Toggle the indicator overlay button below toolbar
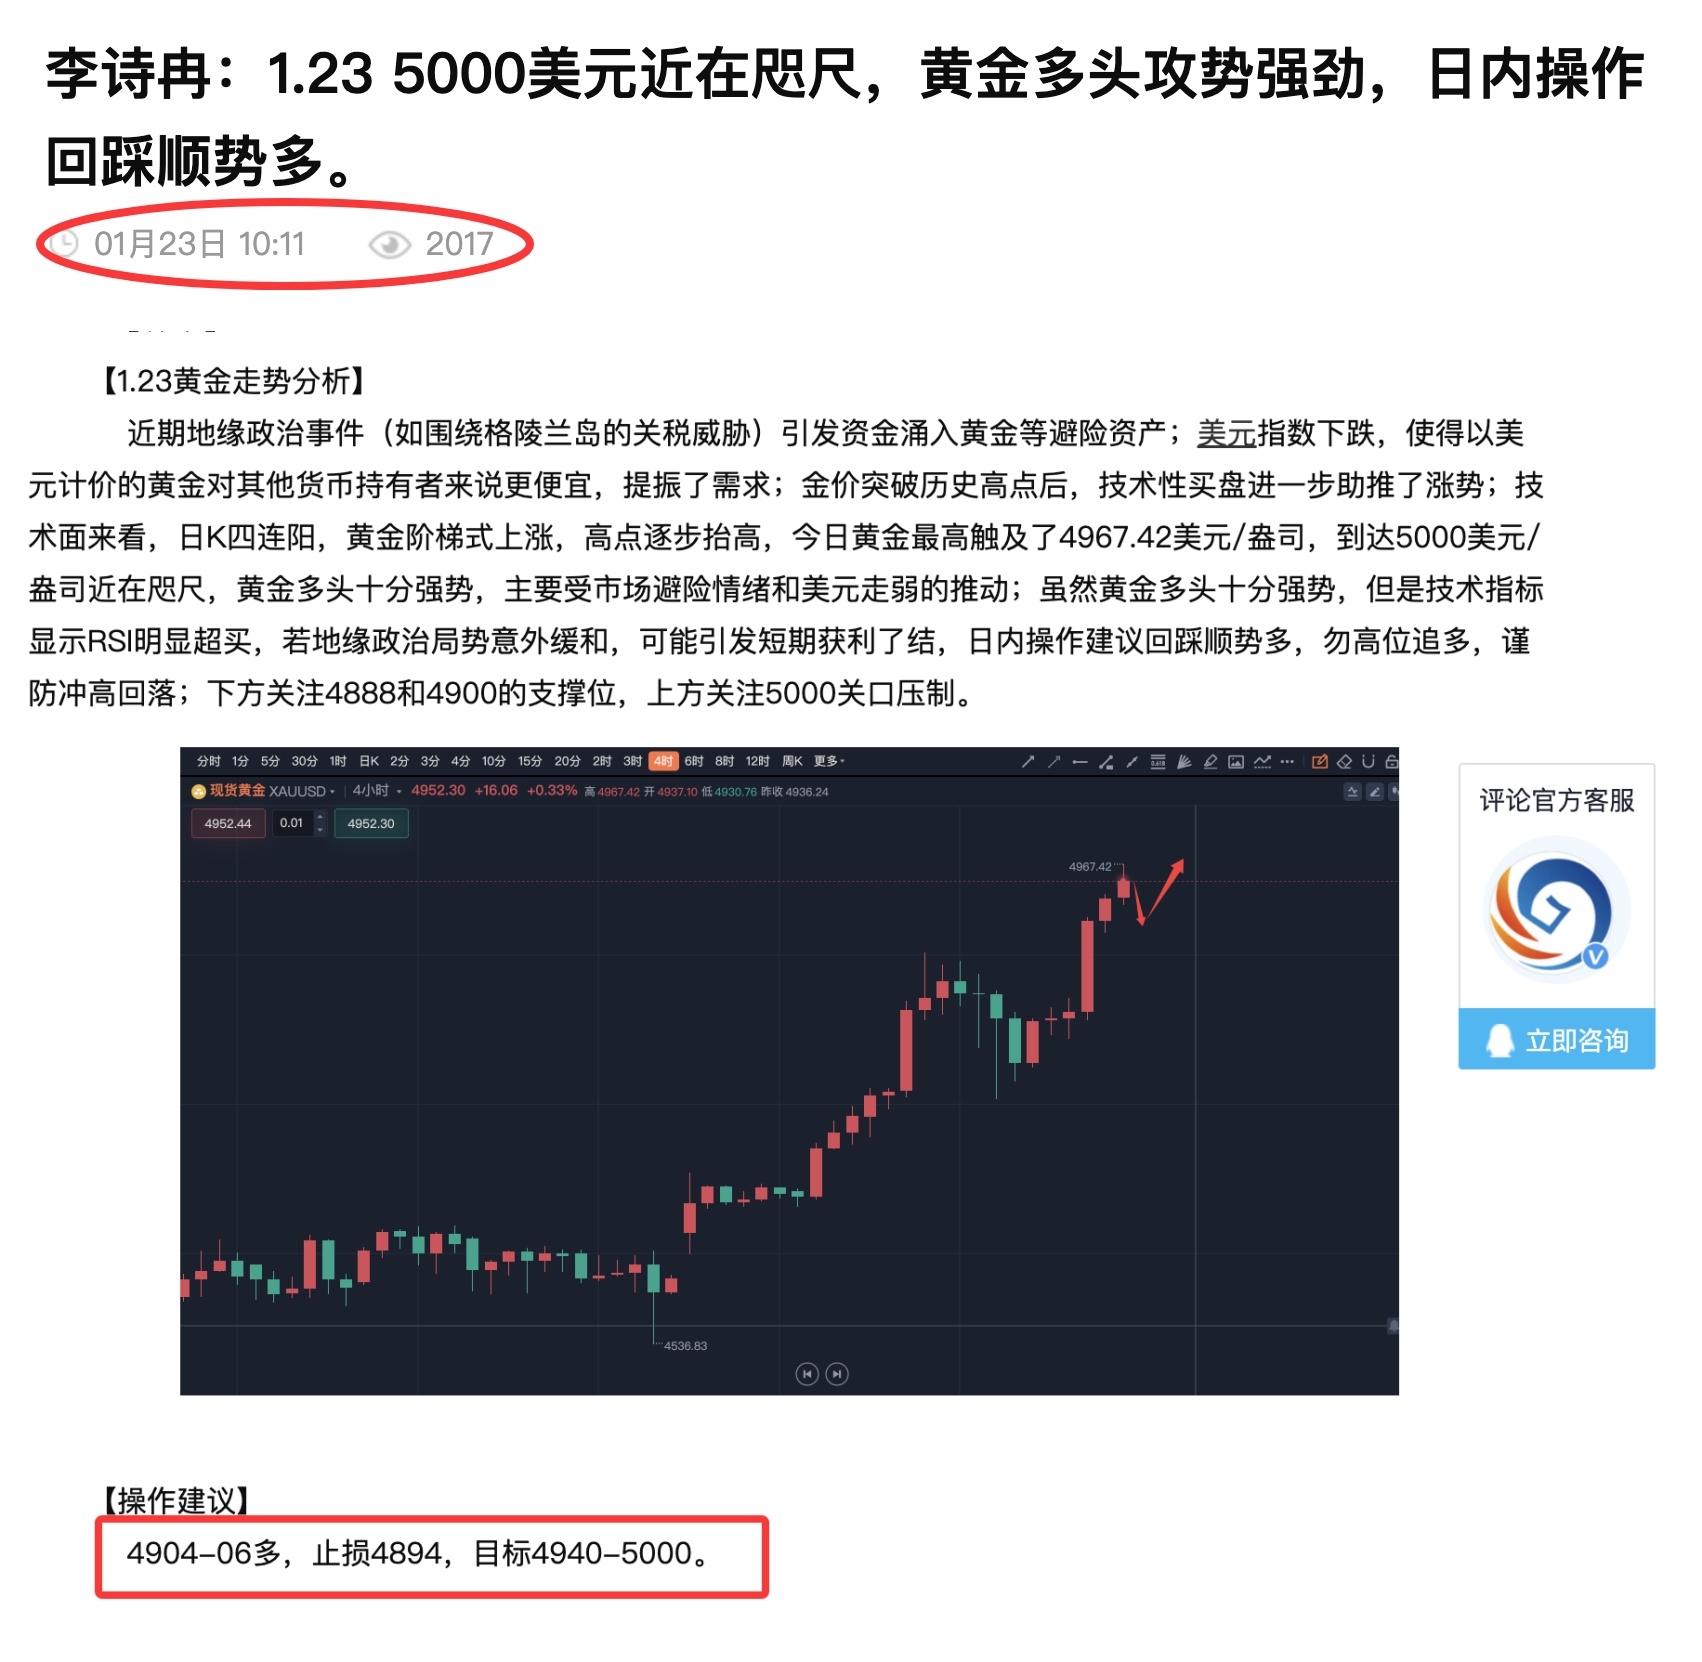Screen dimensions: 1702x1662 coord(1352,792)
